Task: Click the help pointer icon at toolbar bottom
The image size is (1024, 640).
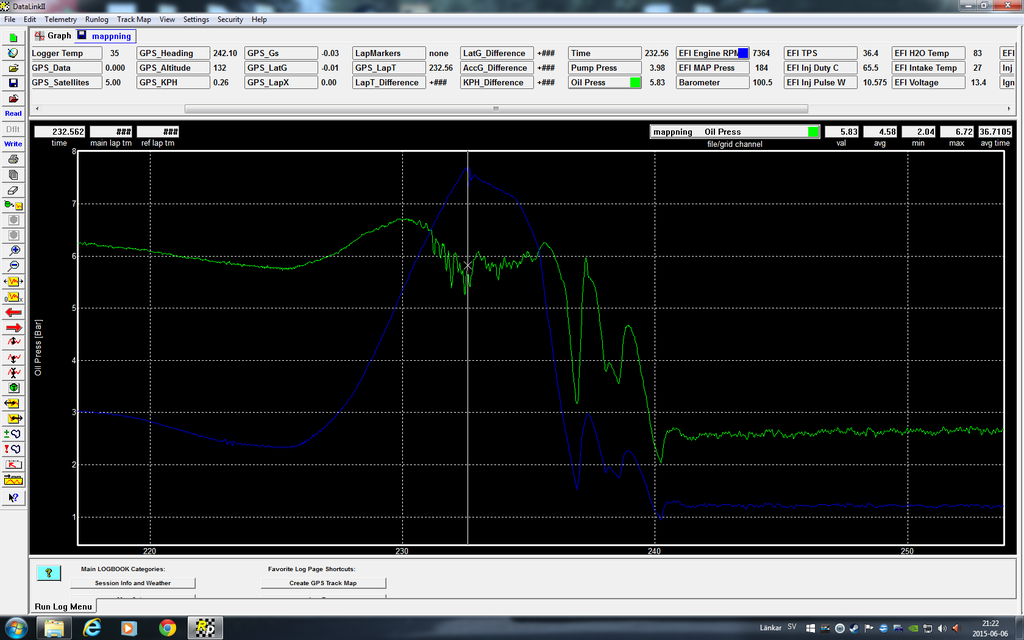Action: 14,496
